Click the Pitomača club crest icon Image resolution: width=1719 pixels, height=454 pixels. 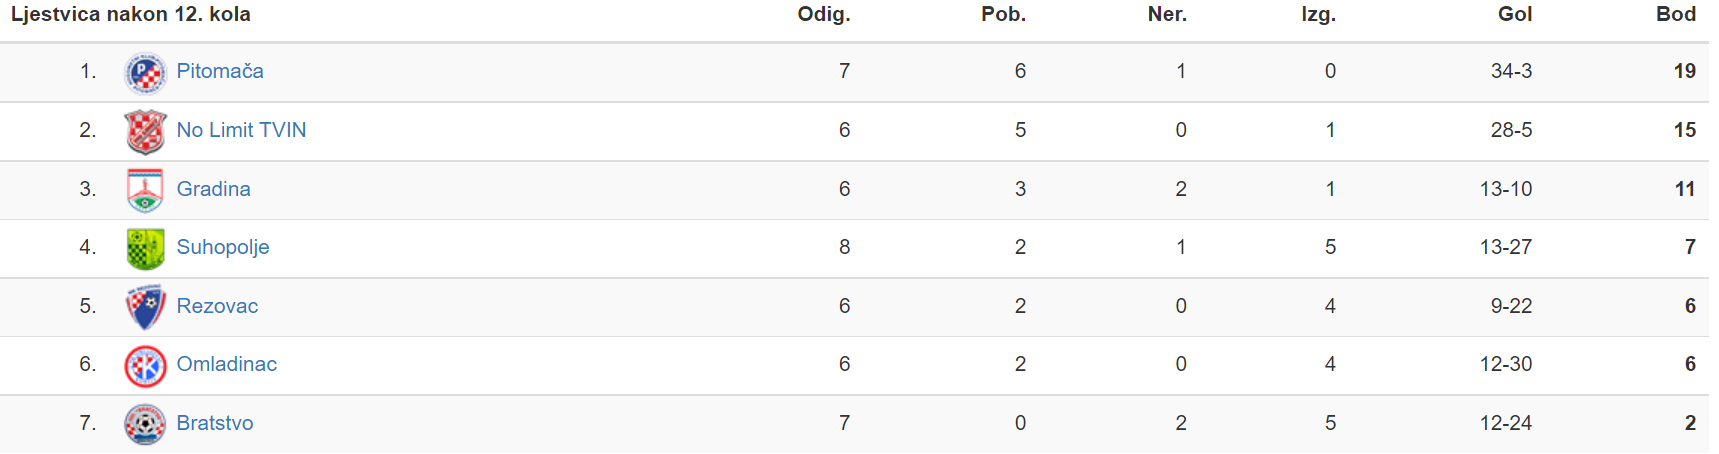coord(145,73)
